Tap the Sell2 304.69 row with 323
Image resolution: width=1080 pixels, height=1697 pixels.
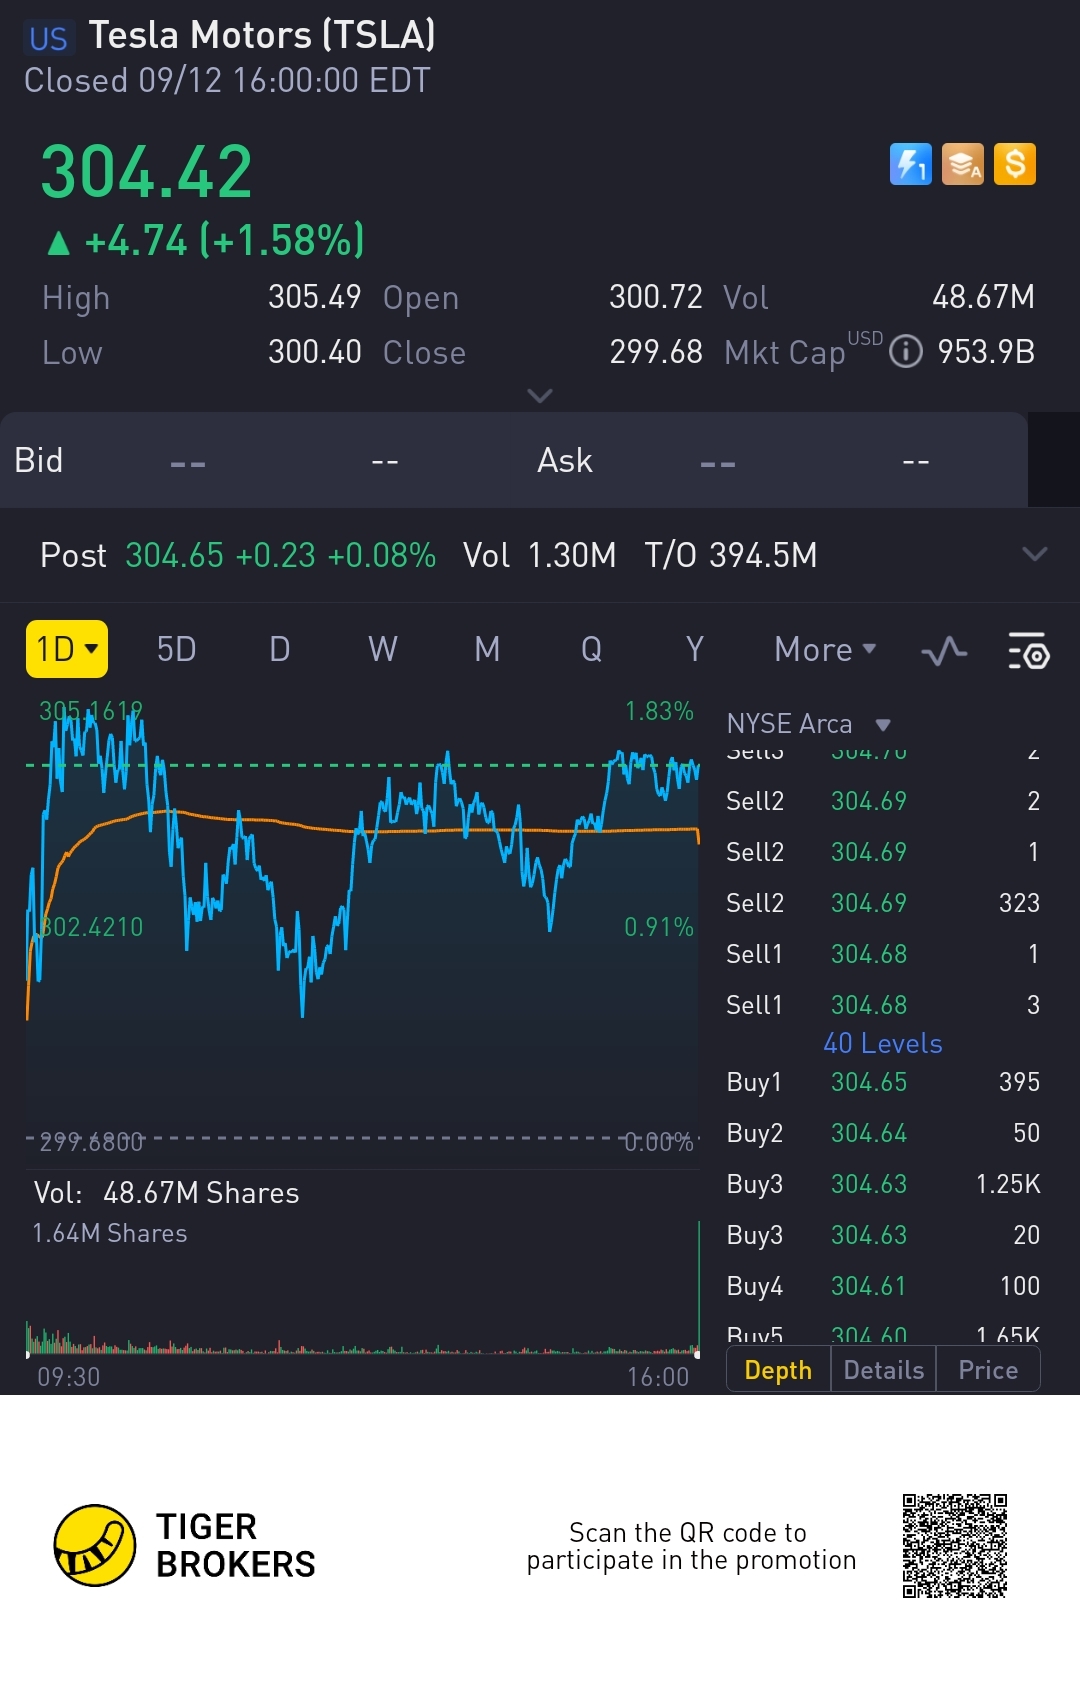pos(883,903)
